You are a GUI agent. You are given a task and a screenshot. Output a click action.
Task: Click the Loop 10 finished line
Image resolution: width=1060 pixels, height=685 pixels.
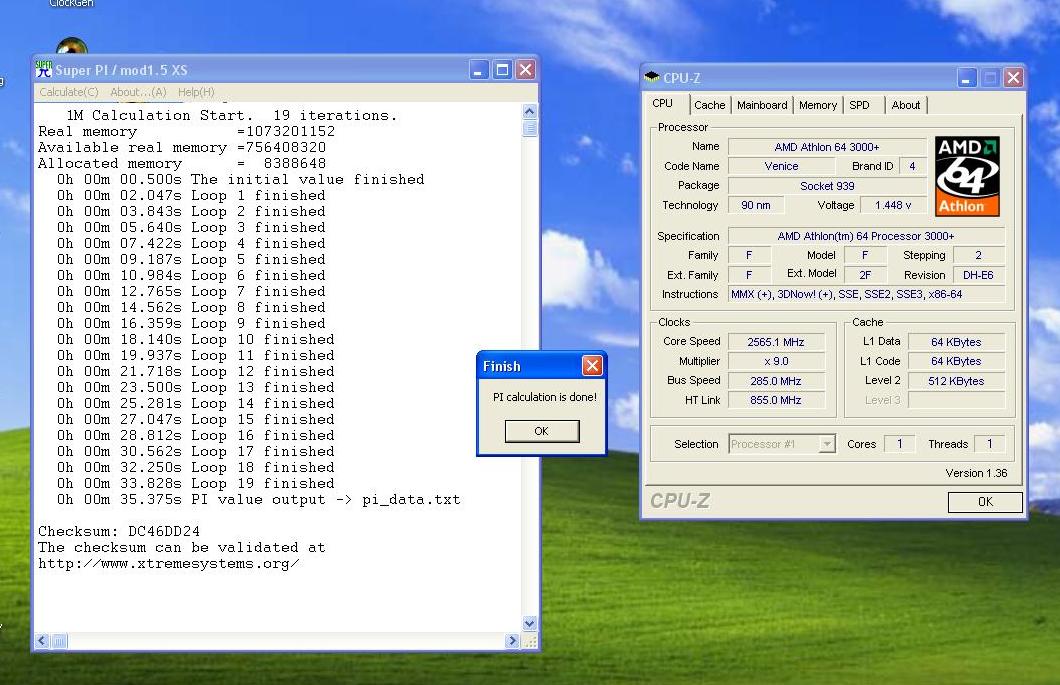point(195,339)
